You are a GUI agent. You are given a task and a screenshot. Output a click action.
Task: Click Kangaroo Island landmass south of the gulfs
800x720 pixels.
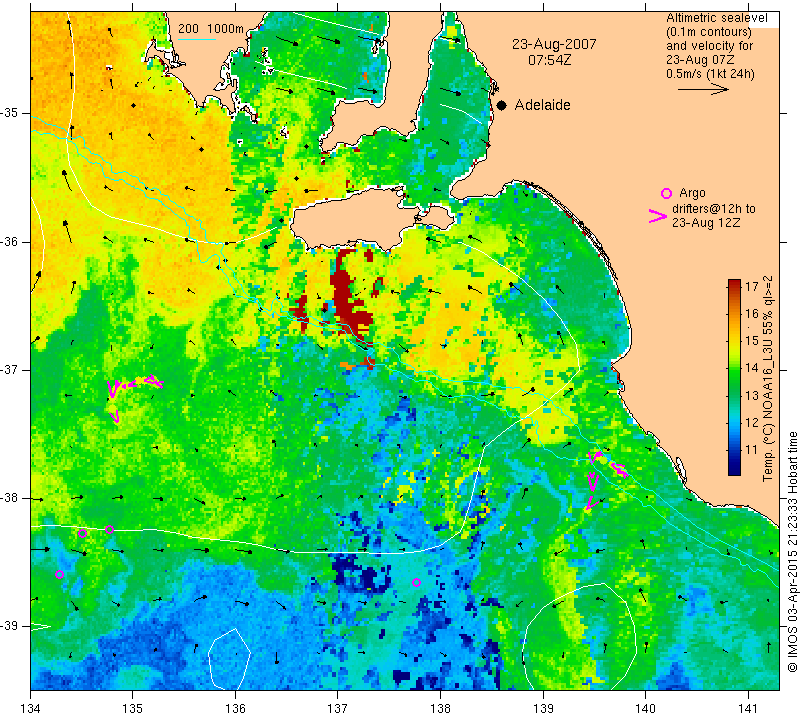click(x=357, y=218)
